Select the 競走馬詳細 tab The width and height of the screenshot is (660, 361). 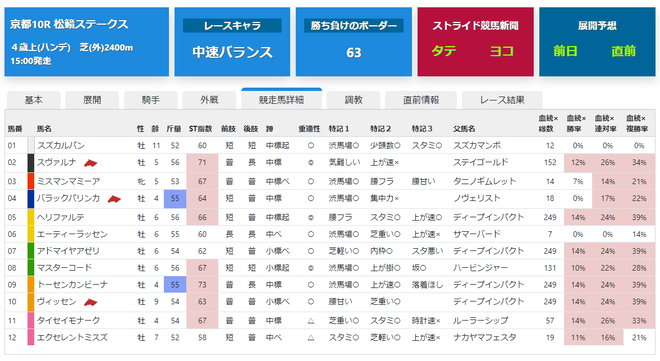[281, 99]
